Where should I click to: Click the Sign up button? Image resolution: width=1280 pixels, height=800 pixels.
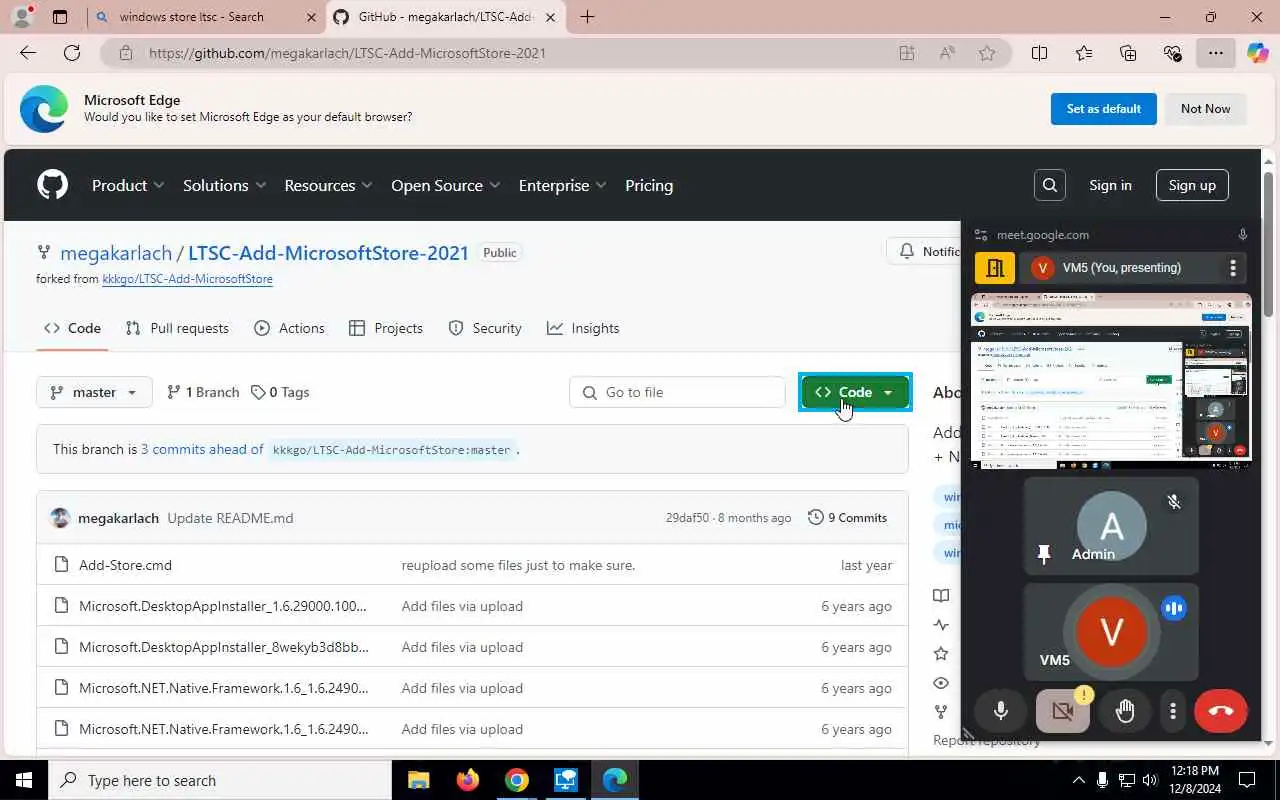click(x=1192, y=185)
